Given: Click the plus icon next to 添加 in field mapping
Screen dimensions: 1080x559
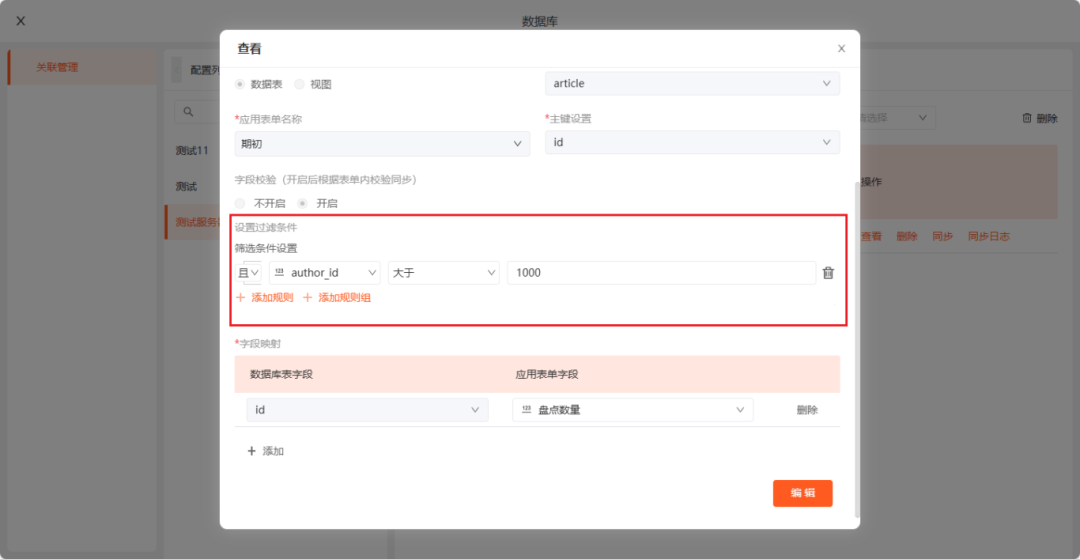Looking at the screenshot, I should point(251,452).
